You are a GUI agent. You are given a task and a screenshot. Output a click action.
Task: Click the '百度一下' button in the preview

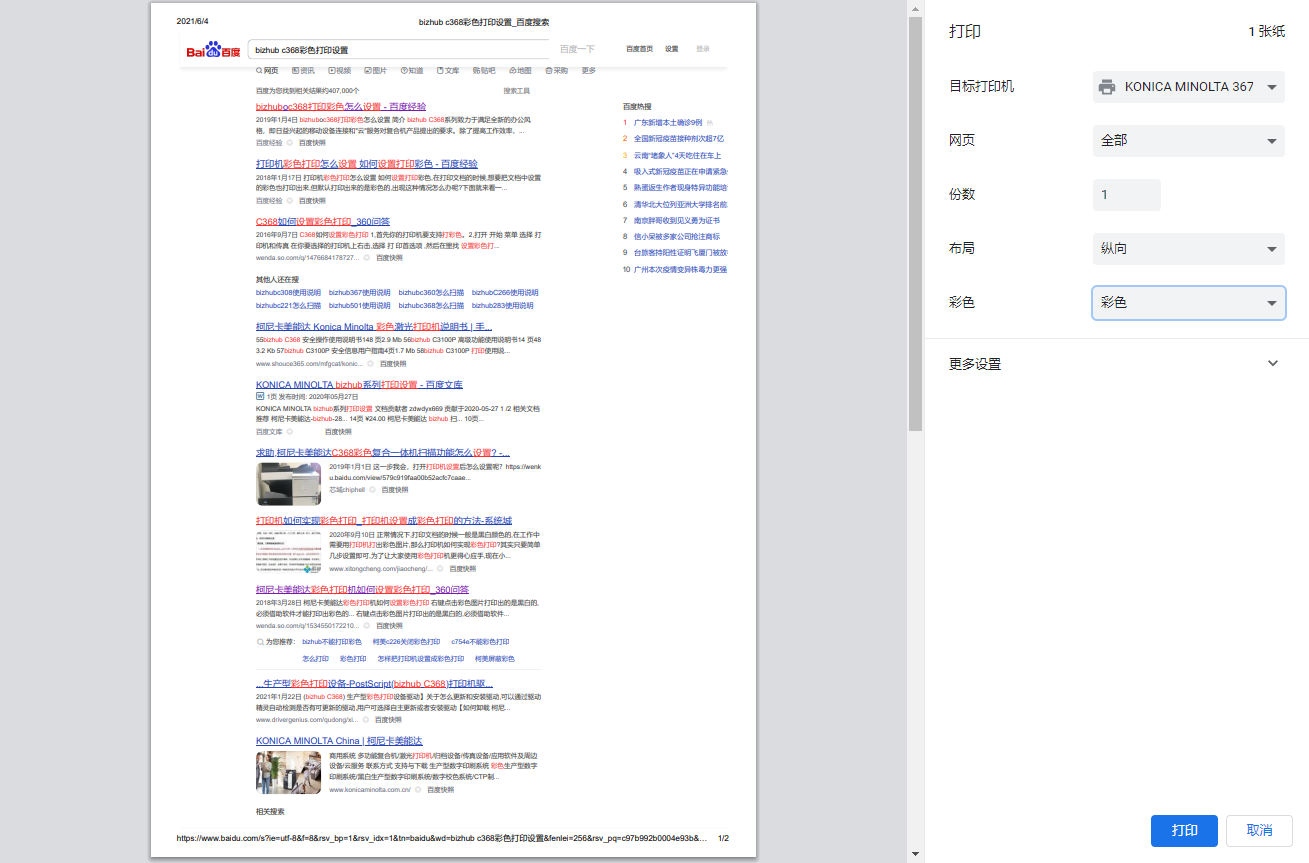pos(577,49)
